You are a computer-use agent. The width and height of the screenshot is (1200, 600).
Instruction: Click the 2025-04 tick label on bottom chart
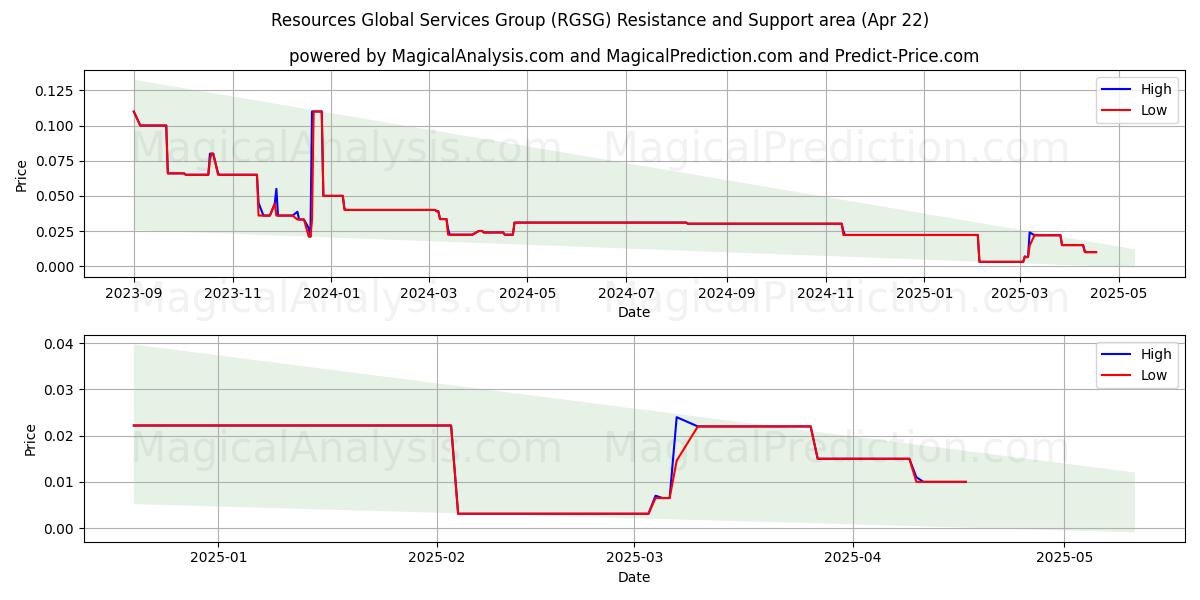pos(853,558)
